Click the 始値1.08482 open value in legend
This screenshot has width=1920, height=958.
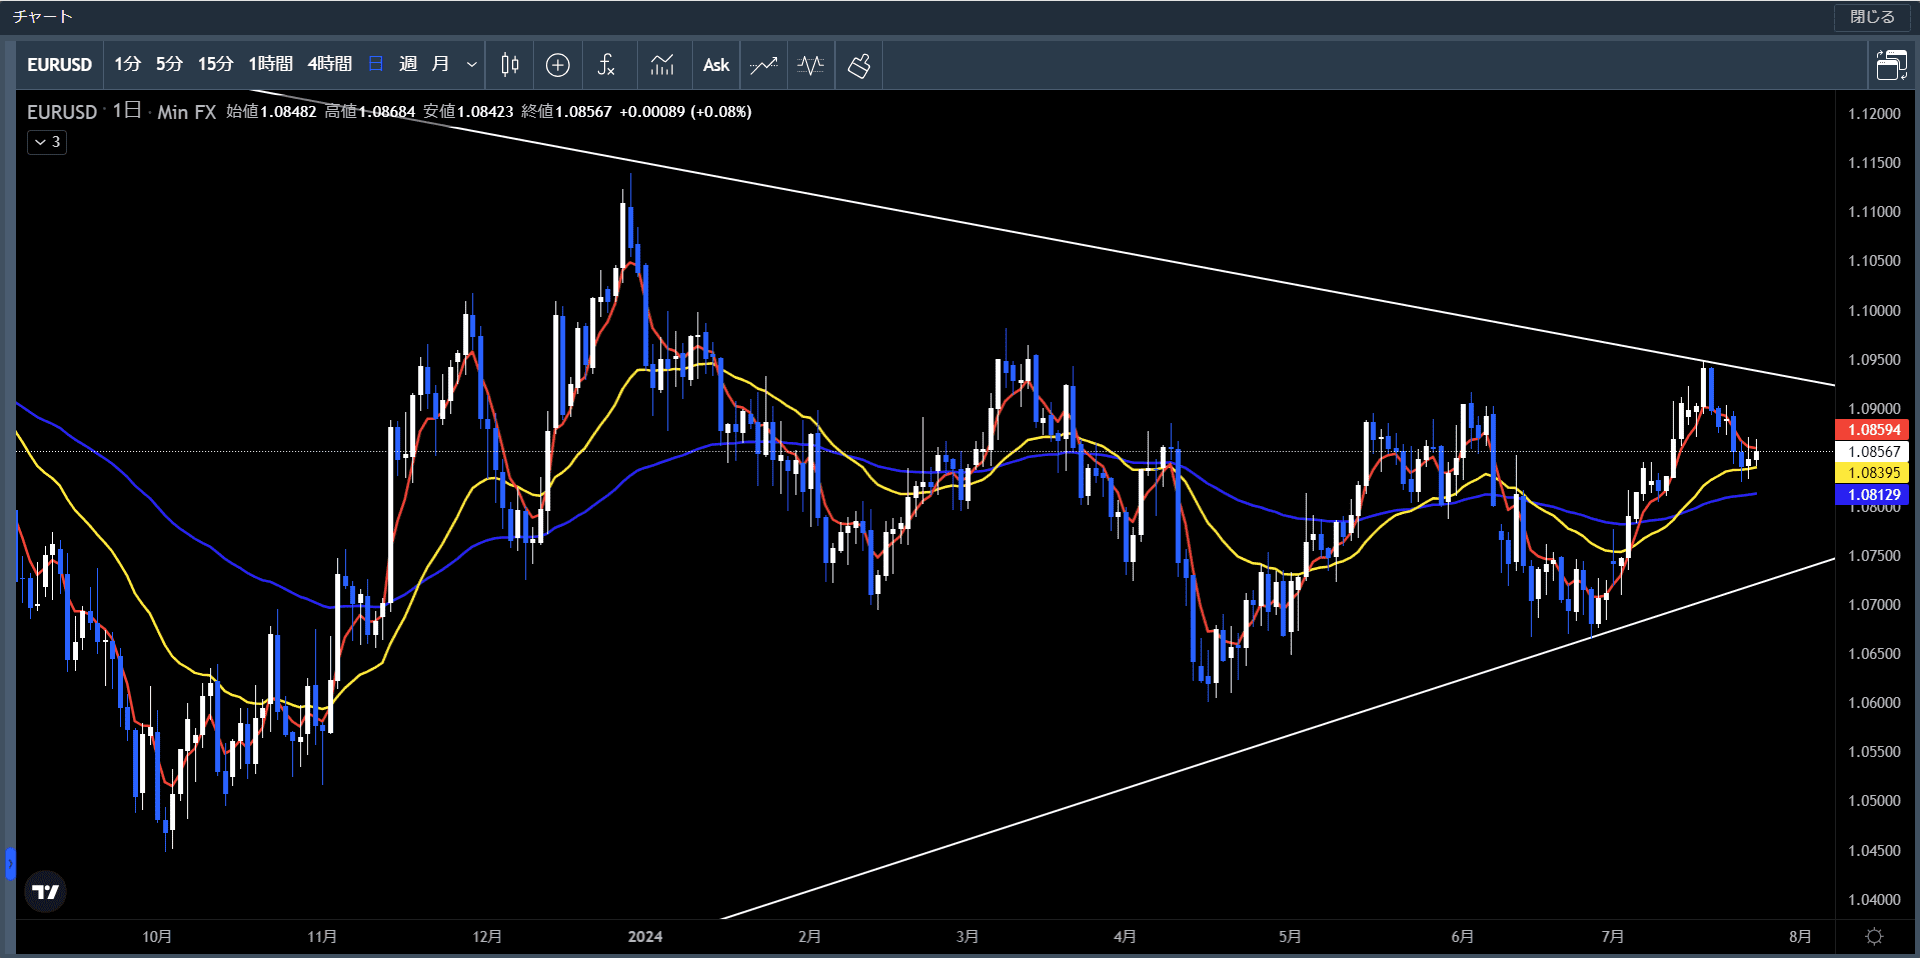(271, 112)
